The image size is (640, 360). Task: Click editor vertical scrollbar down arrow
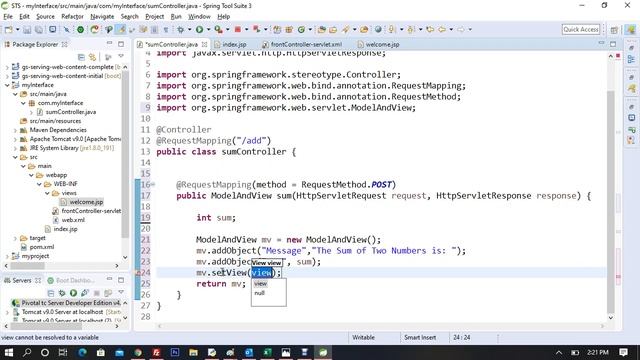[x=611, y=318]
